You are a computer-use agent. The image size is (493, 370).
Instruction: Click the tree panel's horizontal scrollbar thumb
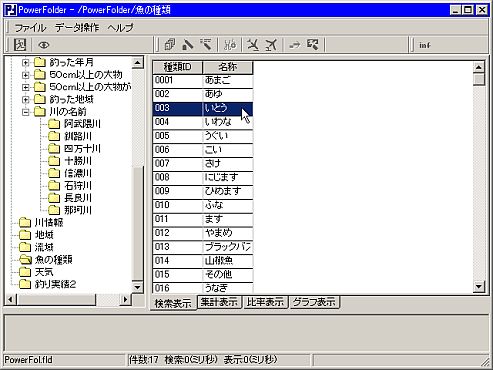56,299
